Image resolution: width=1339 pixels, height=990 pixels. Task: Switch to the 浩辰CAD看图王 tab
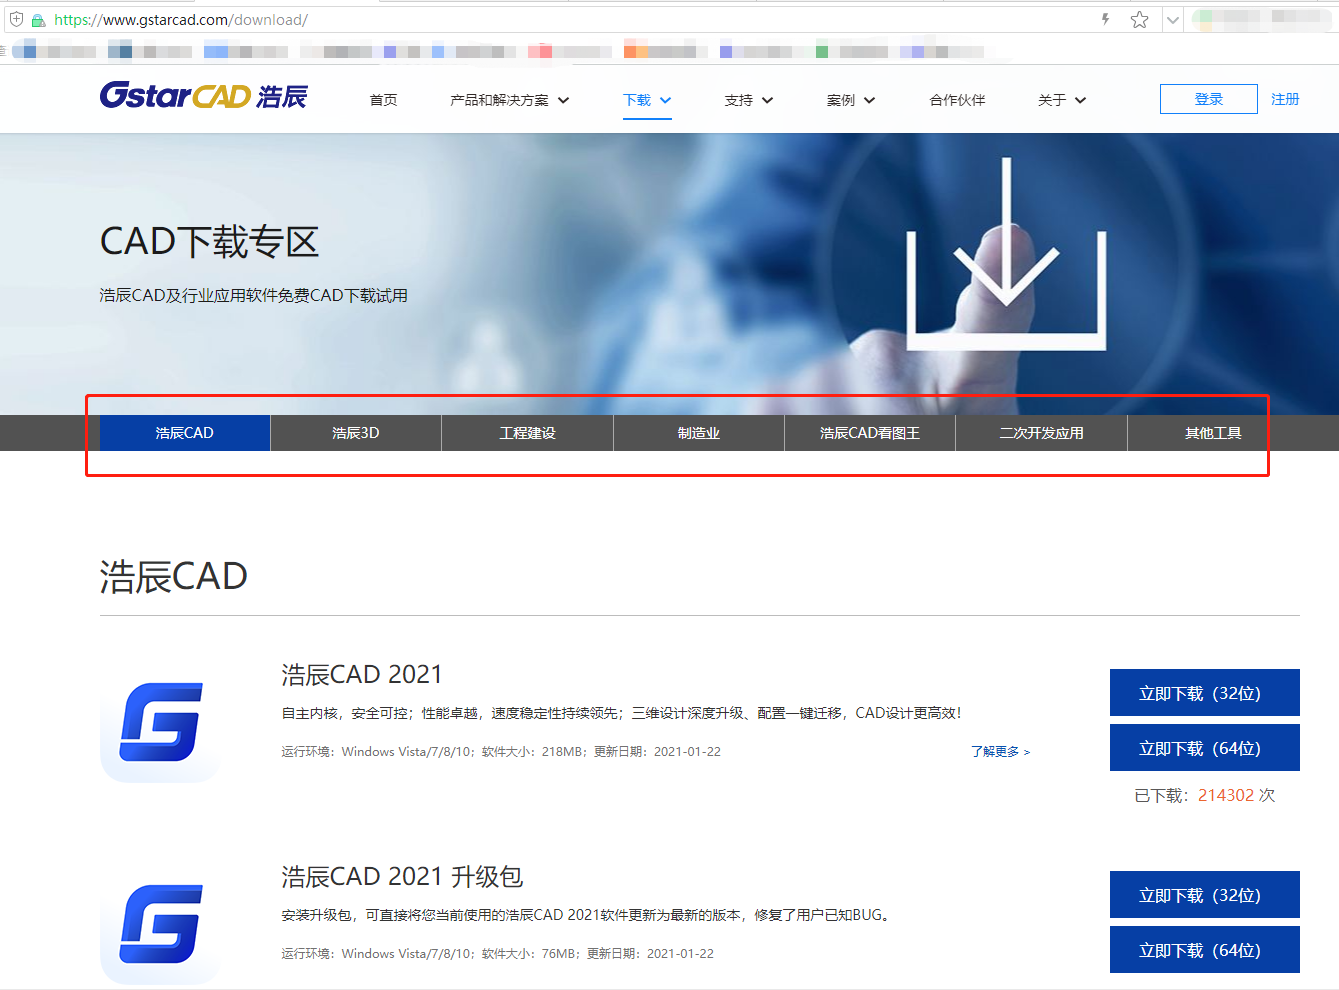coord(870,433)
